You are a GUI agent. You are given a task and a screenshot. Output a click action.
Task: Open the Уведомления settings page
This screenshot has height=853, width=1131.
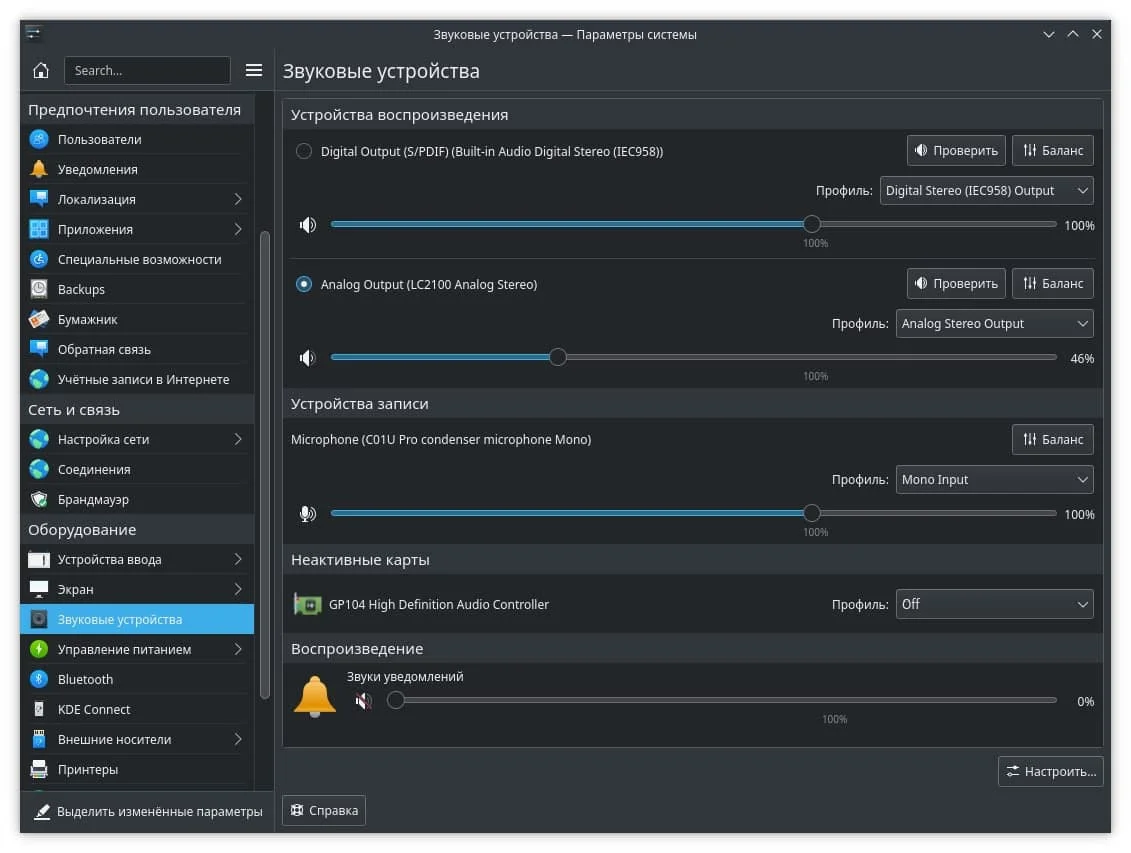click(98, 169)
